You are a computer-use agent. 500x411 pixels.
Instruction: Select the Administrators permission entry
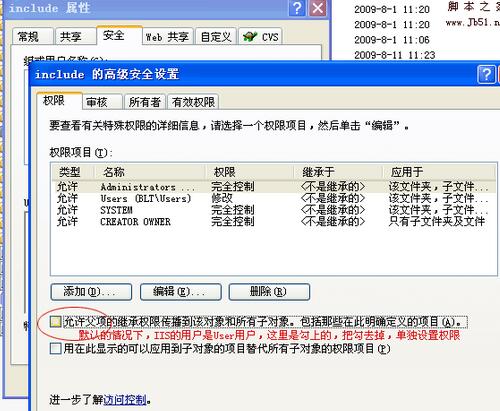tap(273, 187)
